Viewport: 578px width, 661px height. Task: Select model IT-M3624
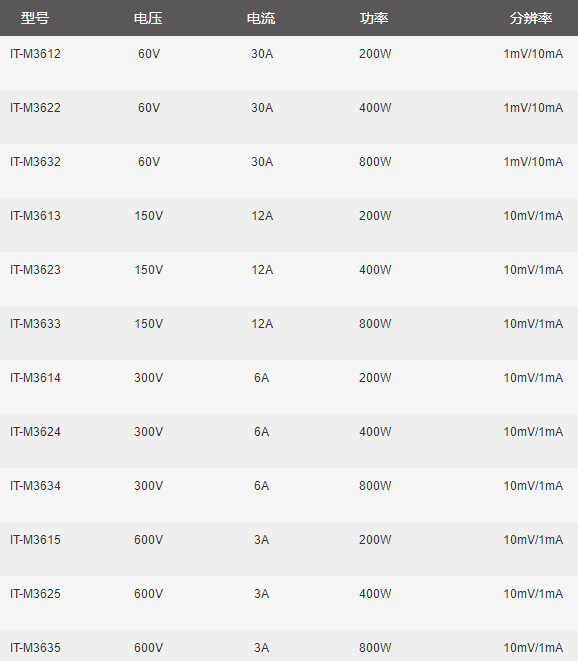[35, 432]
